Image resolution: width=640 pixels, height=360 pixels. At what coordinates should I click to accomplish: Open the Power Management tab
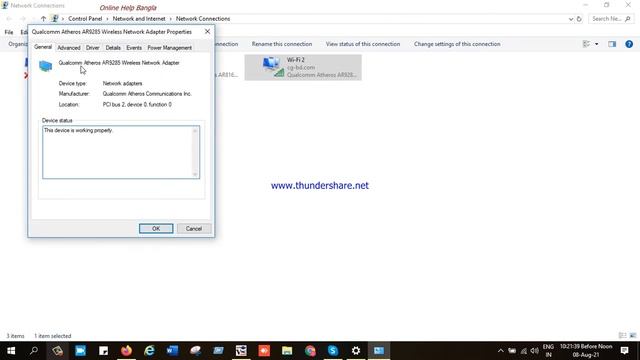169,48
